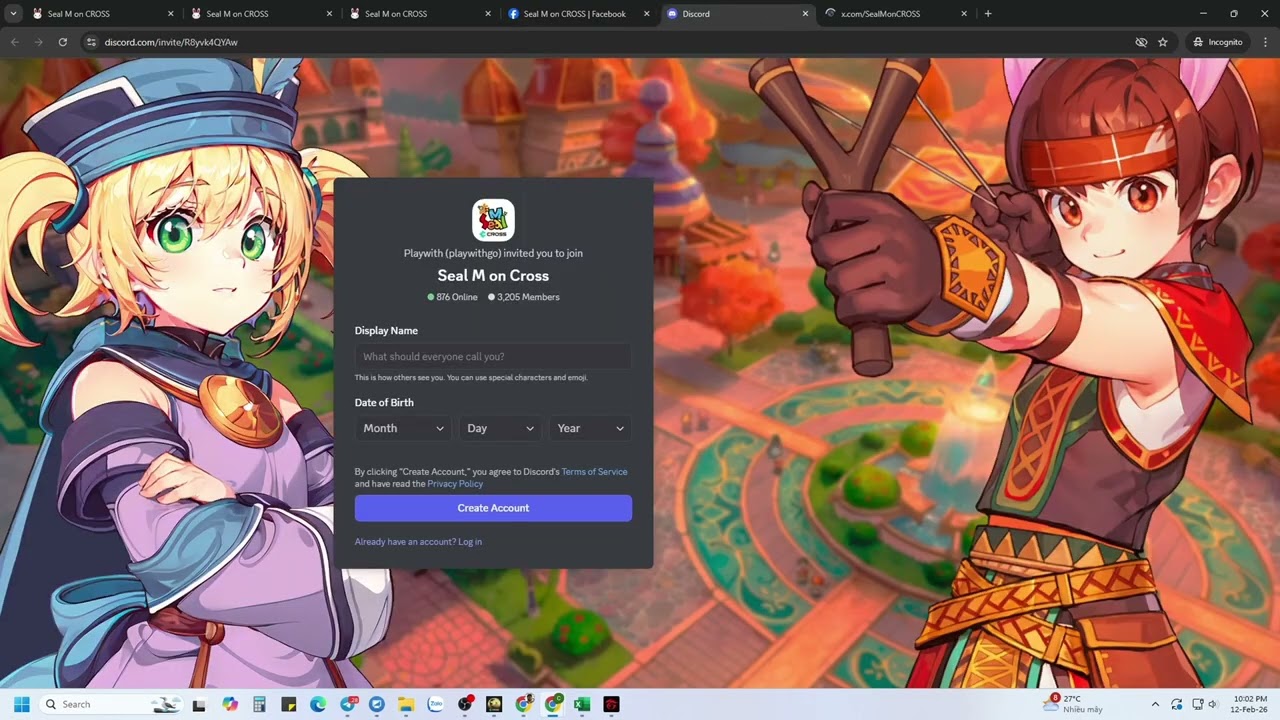Click the "Seal M on Cross" server title
1280x720 pixels.
pos(493,276)
